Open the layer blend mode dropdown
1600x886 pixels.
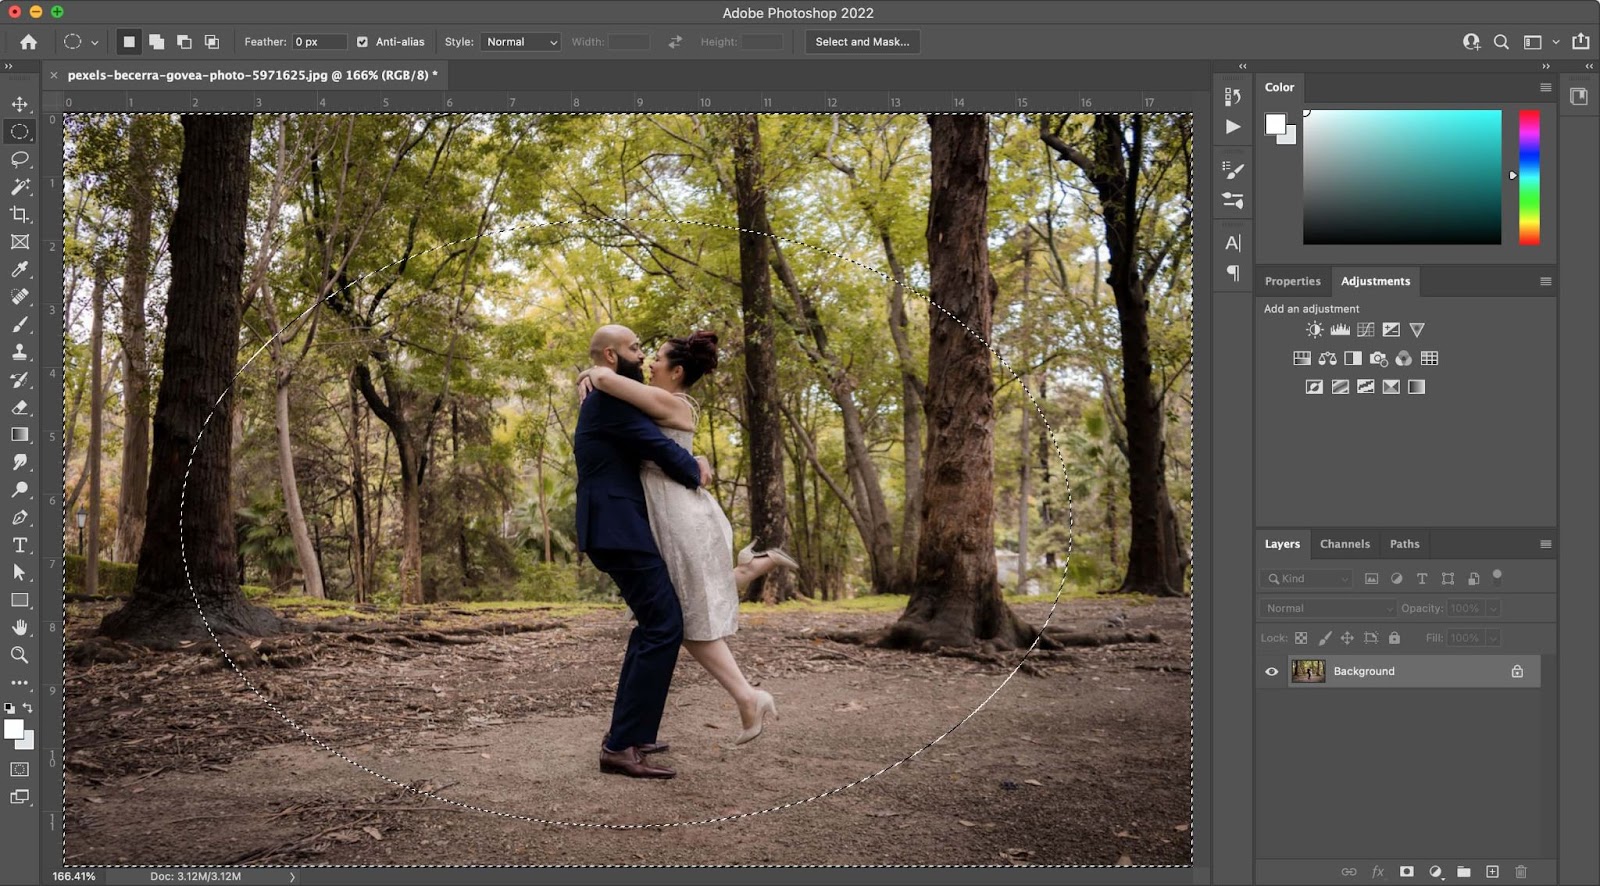[1327, 608]
